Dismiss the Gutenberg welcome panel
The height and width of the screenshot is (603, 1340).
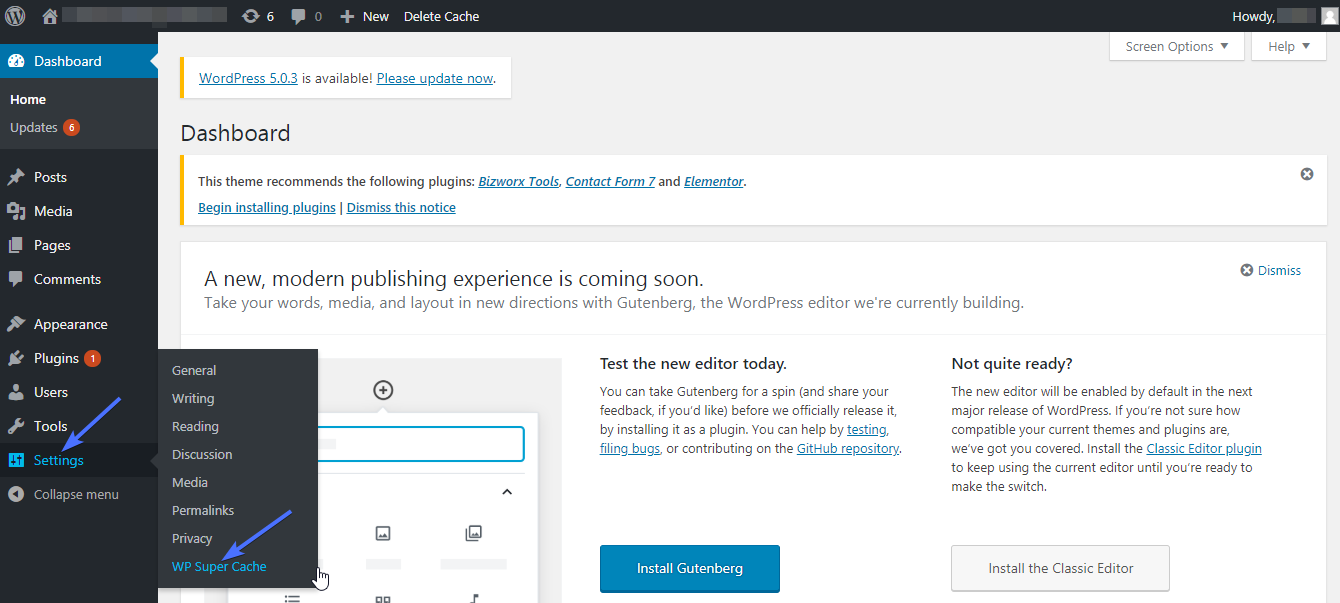click(x=1271, y=270)
